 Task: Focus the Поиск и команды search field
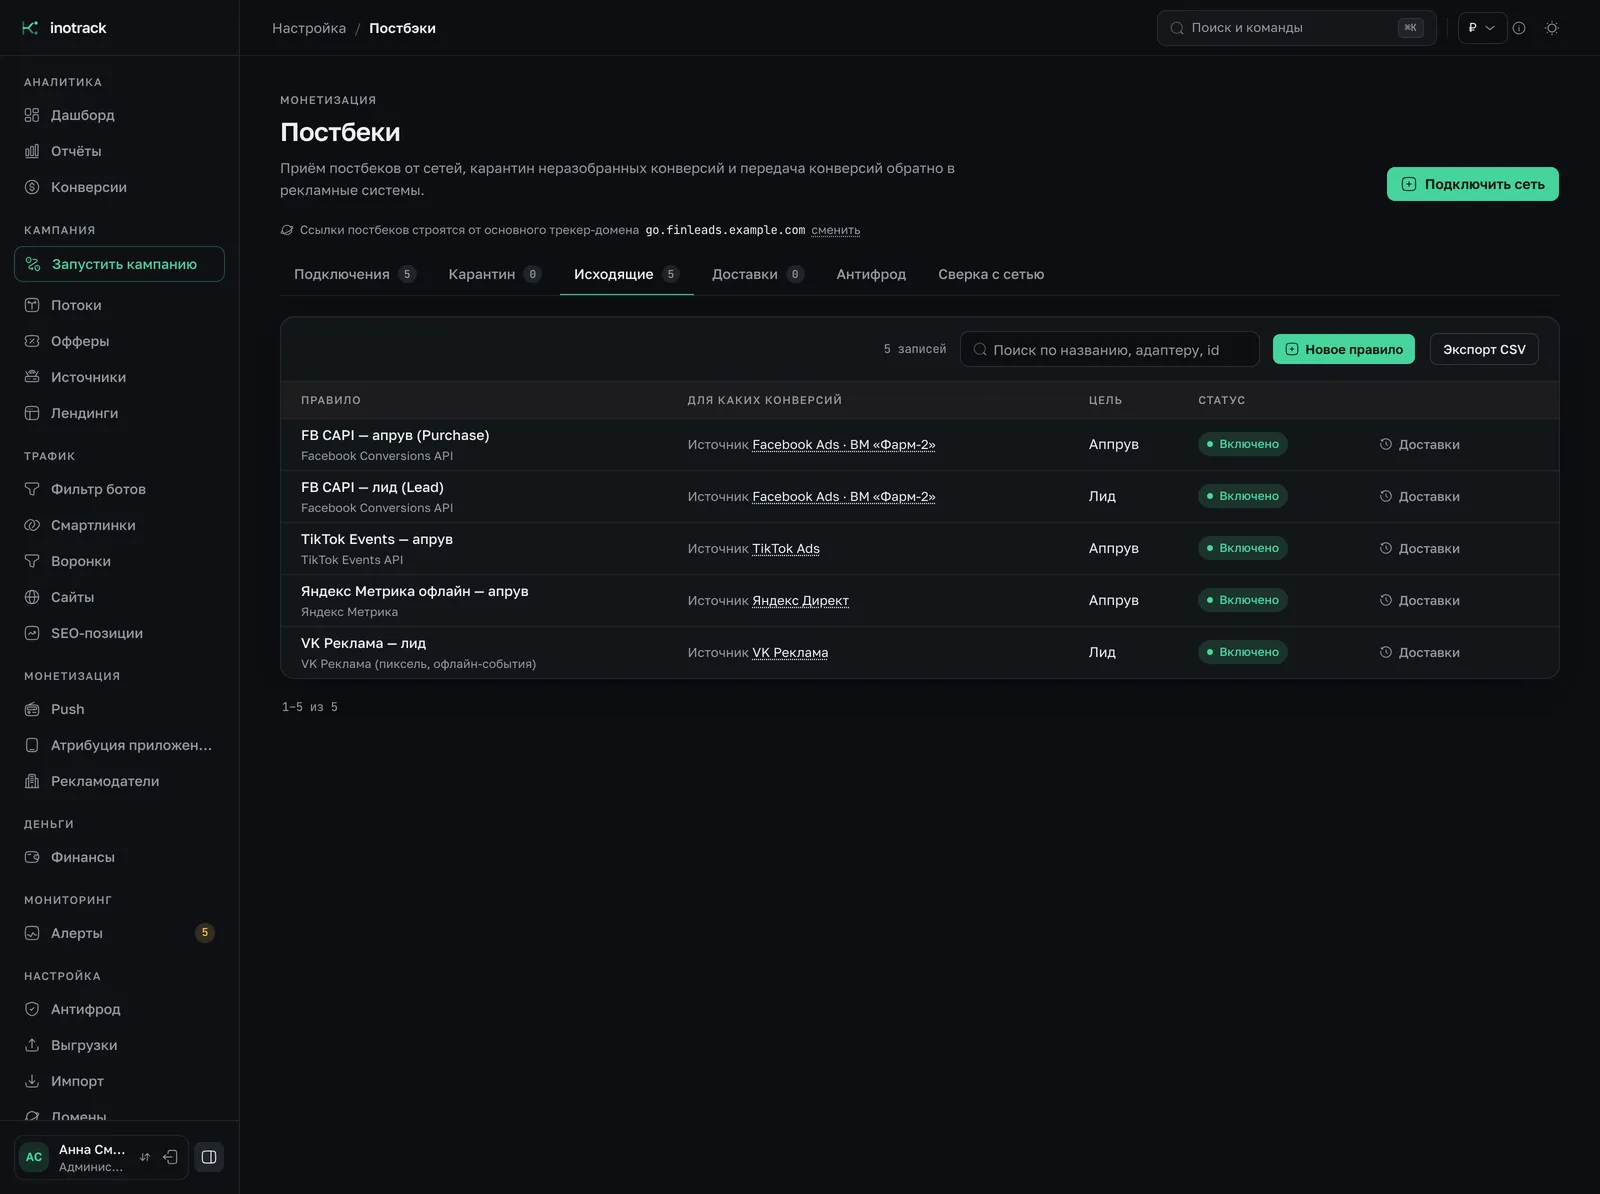tap(1297, 28)
